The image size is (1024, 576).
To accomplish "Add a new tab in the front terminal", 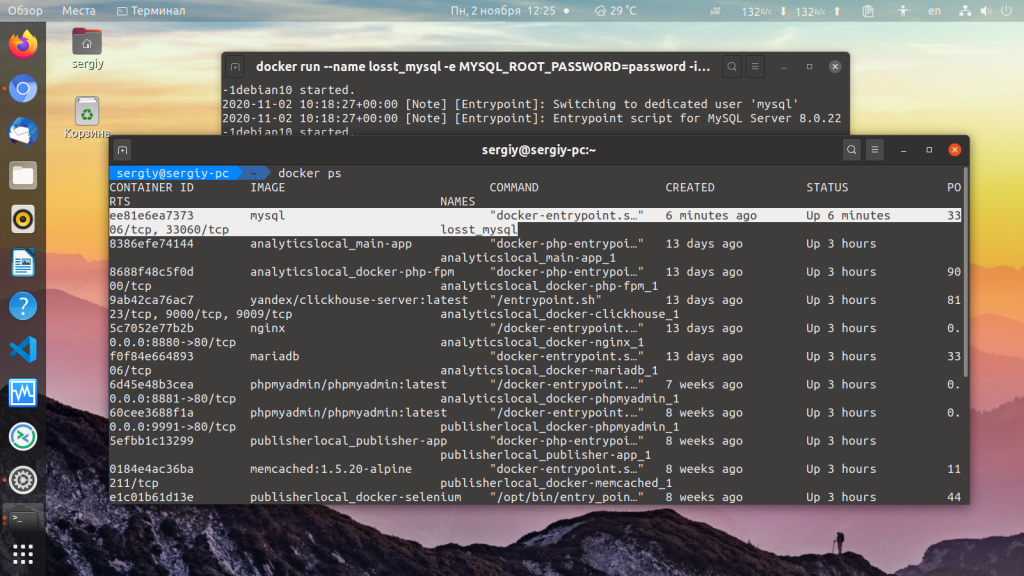I will pyautogui.click(x=123, y=150).
